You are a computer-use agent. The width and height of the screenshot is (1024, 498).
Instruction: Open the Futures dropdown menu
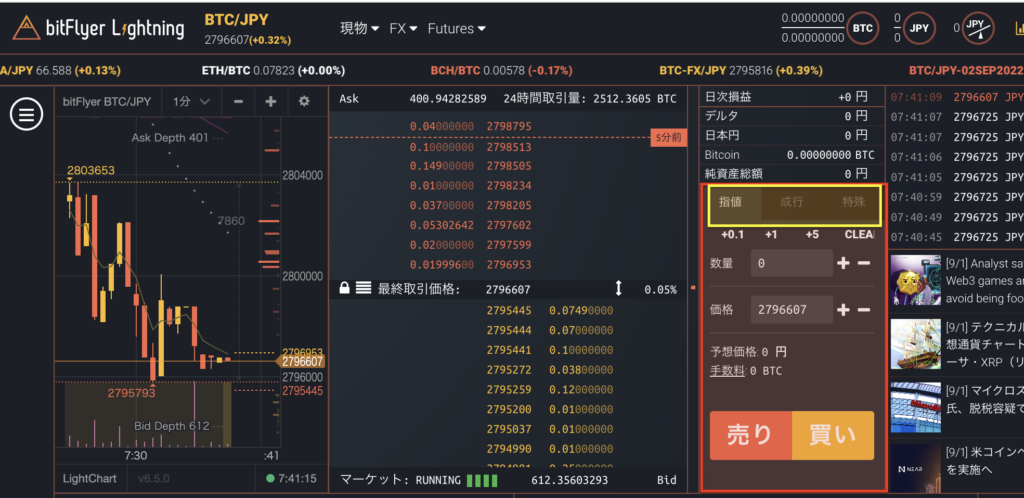tap(456, 29)
